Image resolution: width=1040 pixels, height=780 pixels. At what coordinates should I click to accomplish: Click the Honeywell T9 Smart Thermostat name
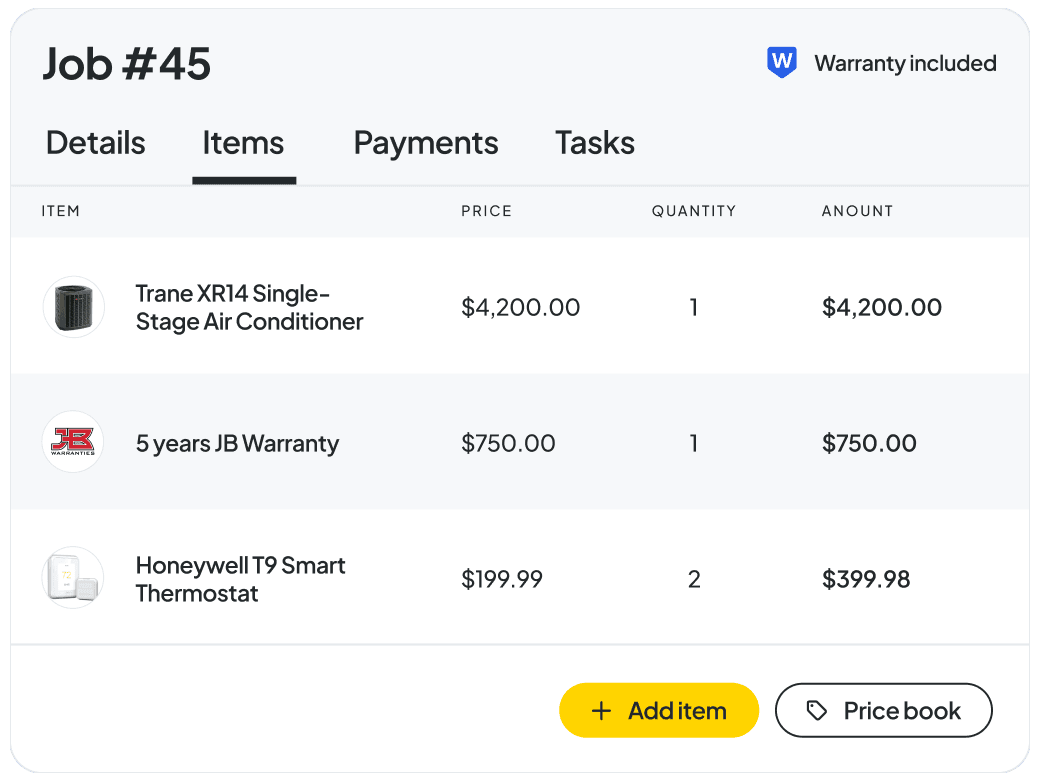[x=240, y=579]
